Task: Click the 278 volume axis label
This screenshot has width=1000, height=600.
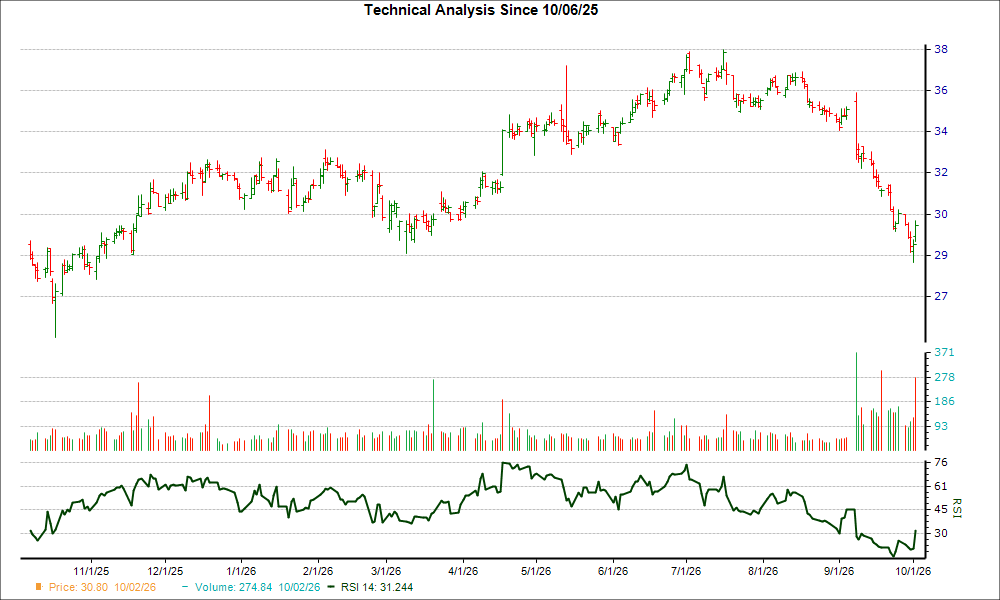Action: [944, 377]
